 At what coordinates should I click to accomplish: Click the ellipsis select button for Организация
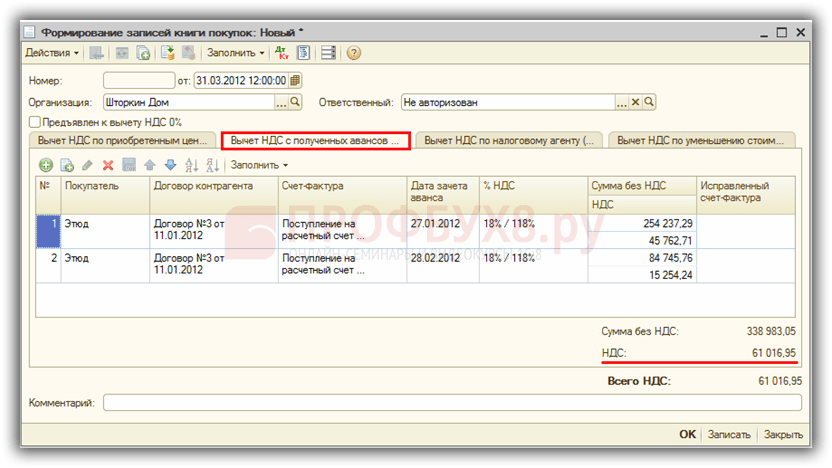[x=281, y=102]
